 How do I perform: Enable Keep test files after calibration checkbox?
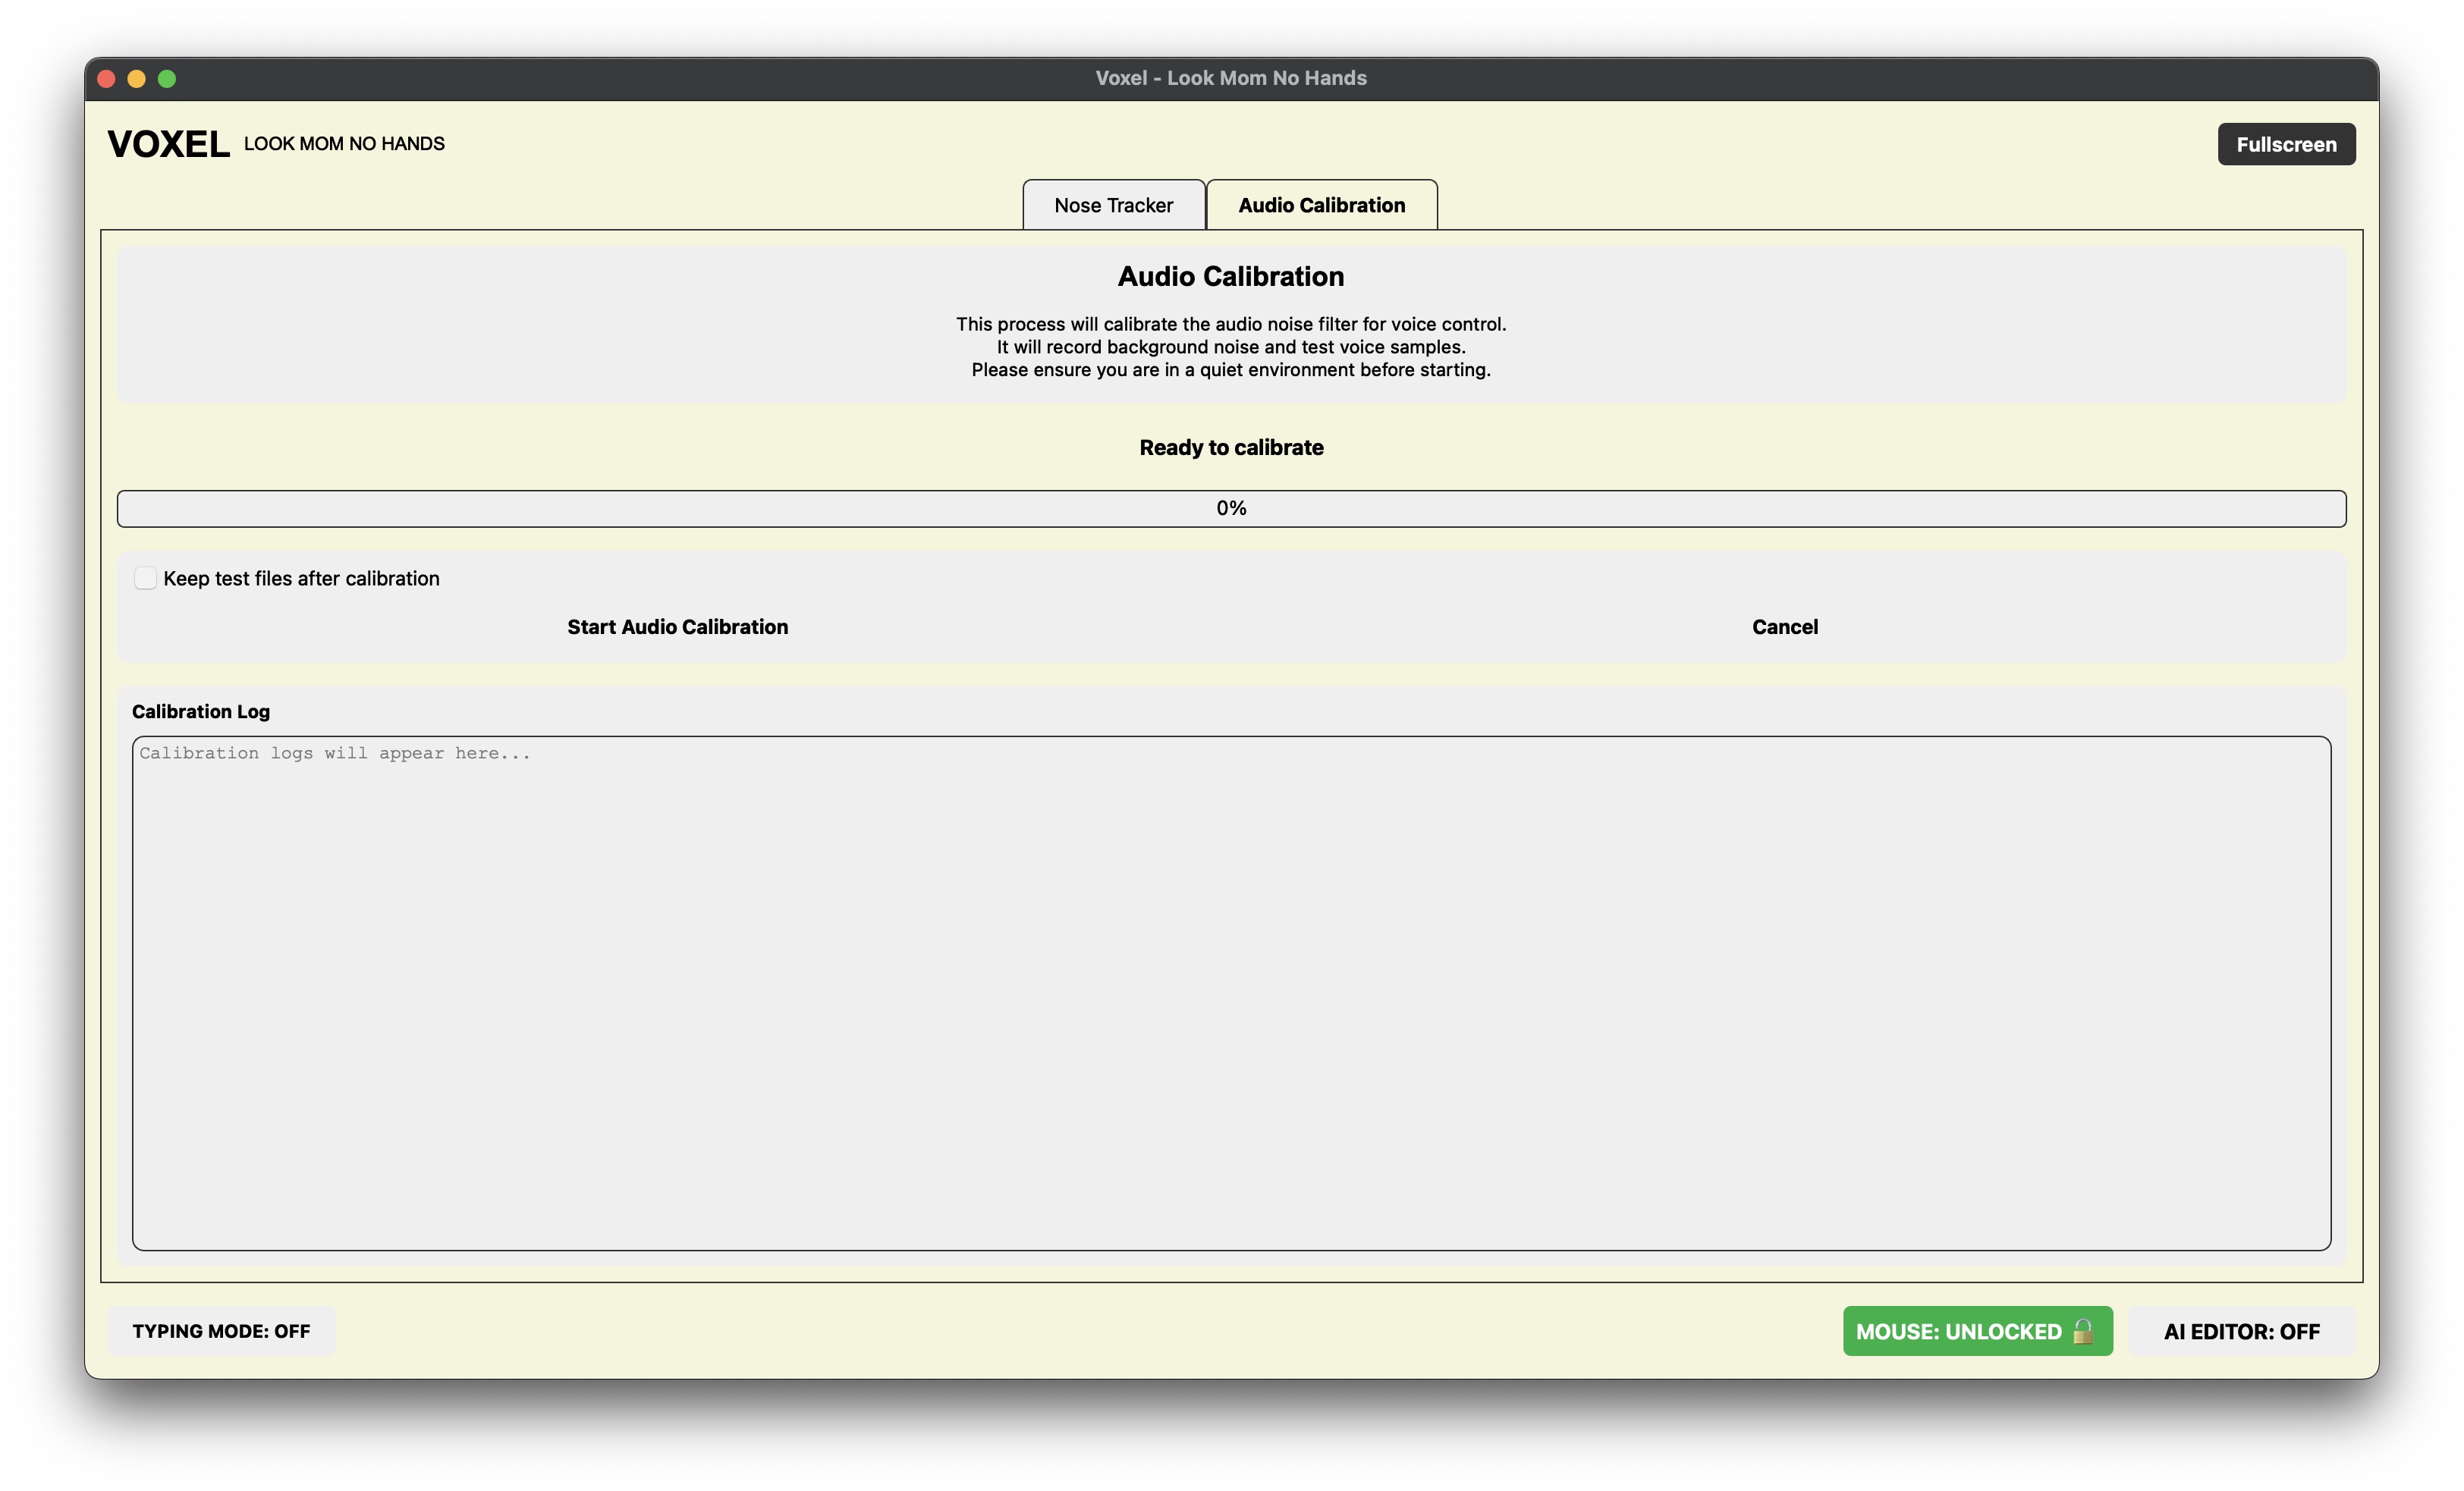tap(145, 578)
